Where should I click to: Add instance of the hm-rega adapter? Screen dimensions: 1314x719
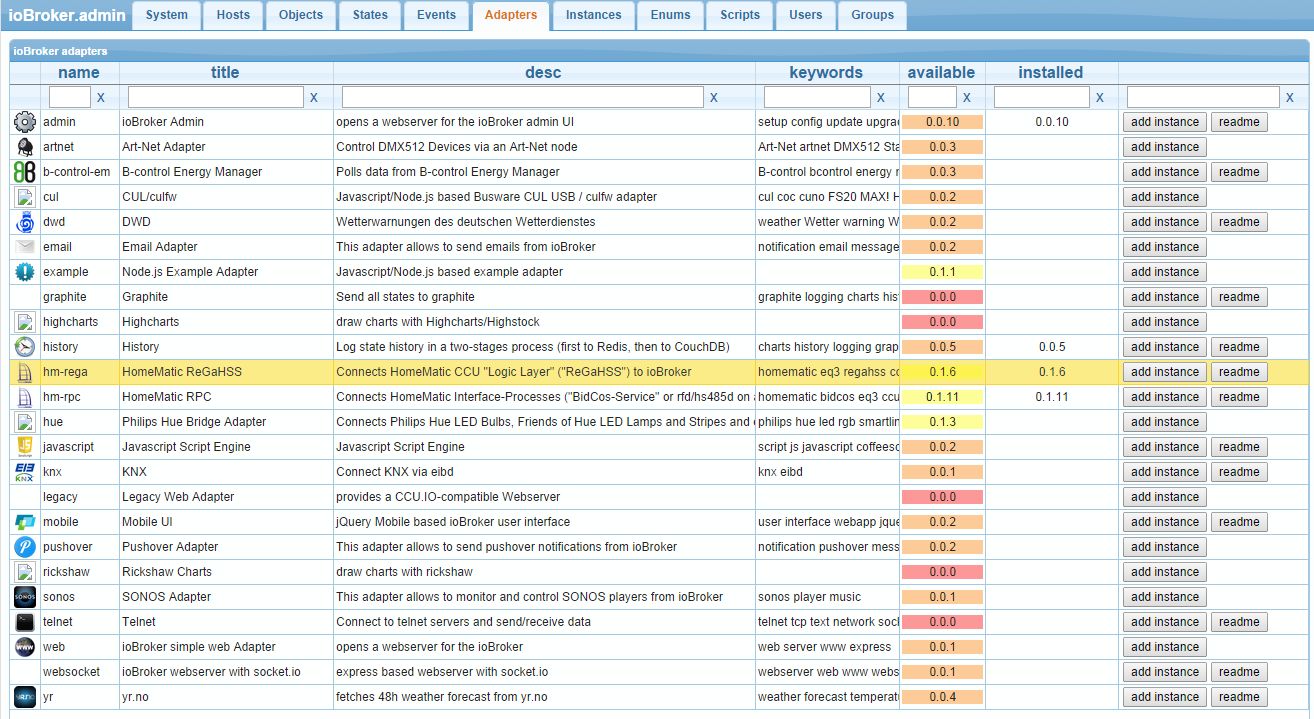pos(1165,372)
